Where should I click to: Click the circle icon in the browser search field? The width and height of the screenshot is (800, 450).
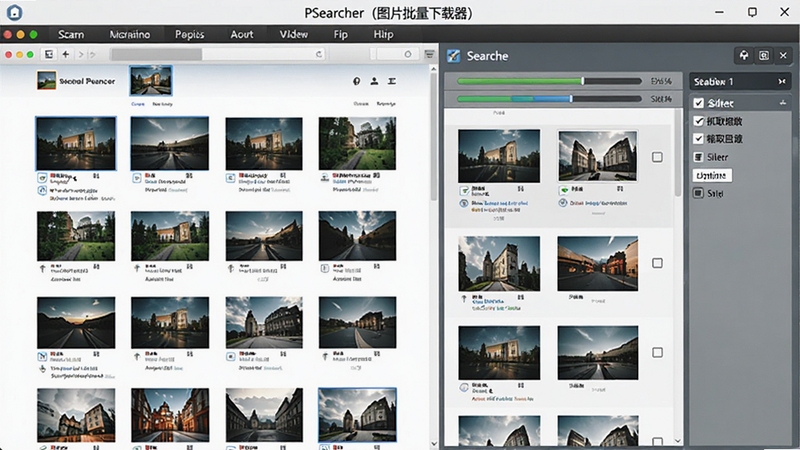pyautogui.click(x=408, y=54)
